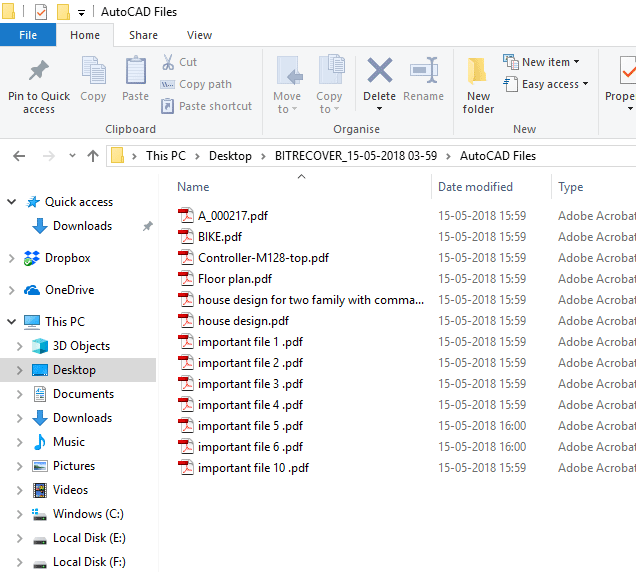Expand the Dropbox tree node

12,258
